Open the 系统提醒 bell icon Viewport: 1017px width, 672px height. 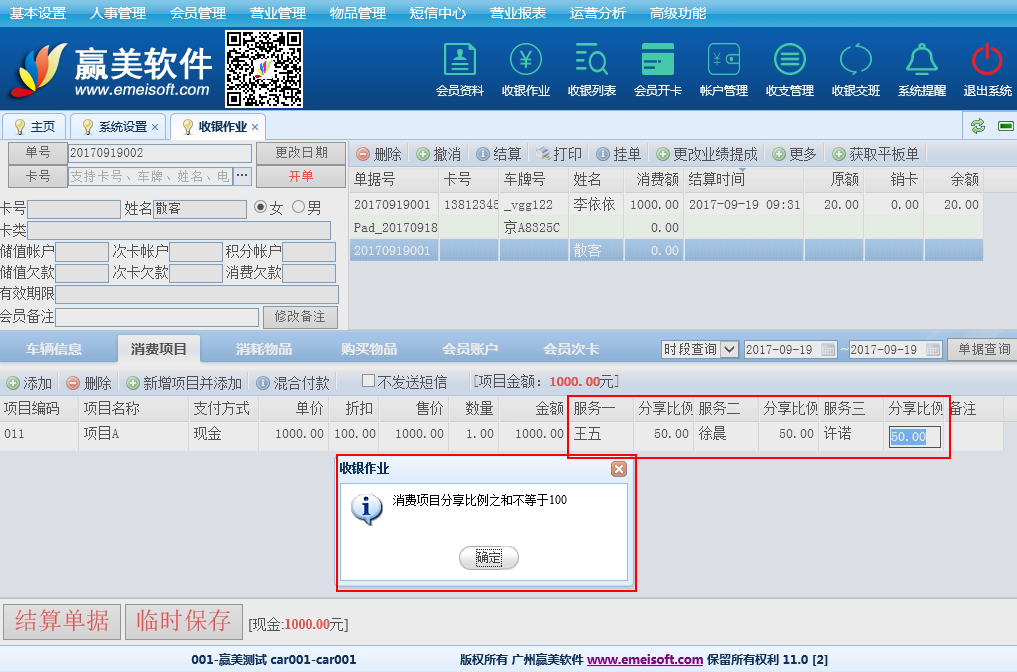[x=921, y=61]
